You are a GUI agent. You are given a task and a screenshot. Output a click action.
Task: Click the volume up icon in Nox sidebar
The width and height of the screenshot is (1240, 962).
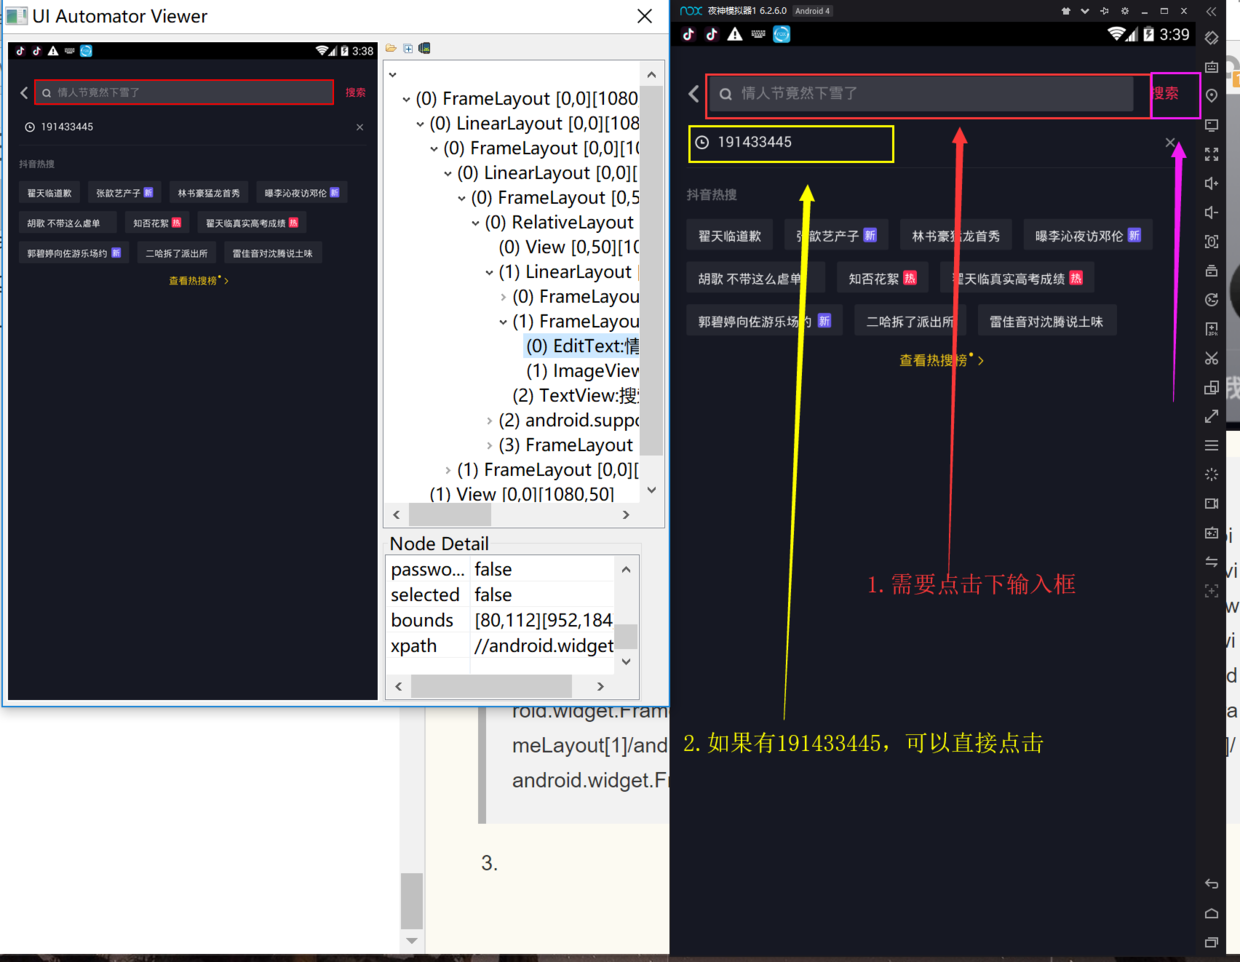pos(1211,183)
